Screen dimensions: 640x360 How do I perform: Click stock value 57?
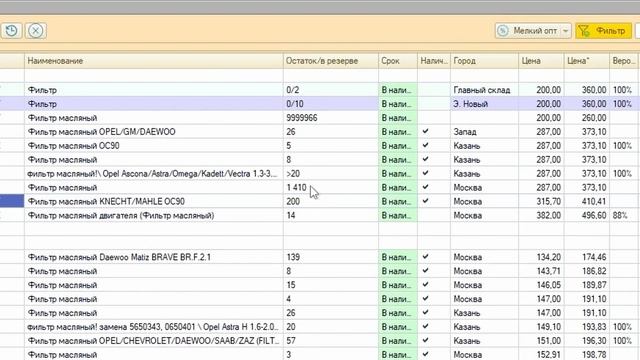click(x=291, y=341)
